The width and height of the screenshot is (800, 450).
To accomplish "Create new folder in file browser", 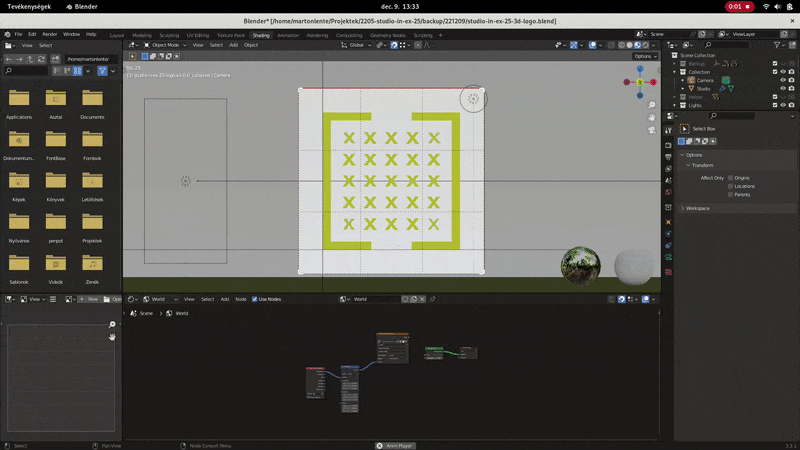I will tap(56, 59).
